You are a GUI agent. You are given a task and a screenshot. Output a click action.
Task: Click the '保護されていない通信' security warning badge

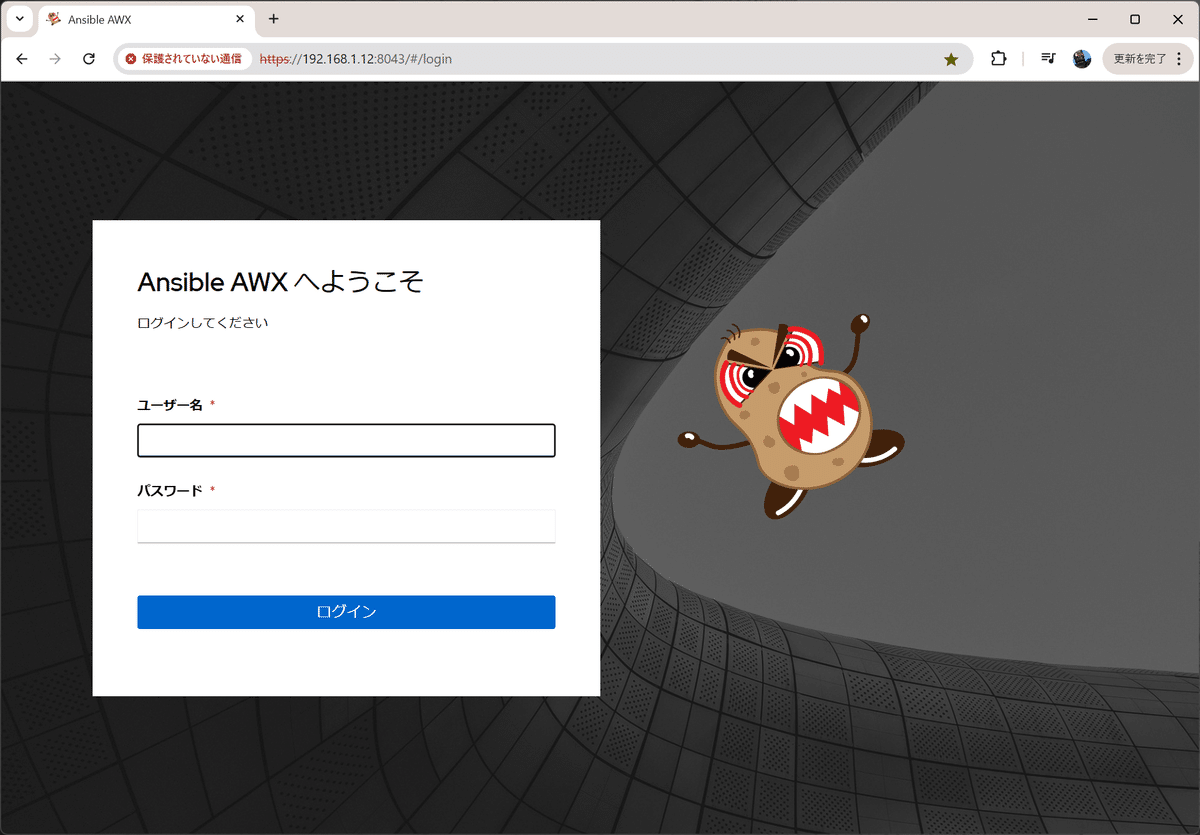click(183, 59)
